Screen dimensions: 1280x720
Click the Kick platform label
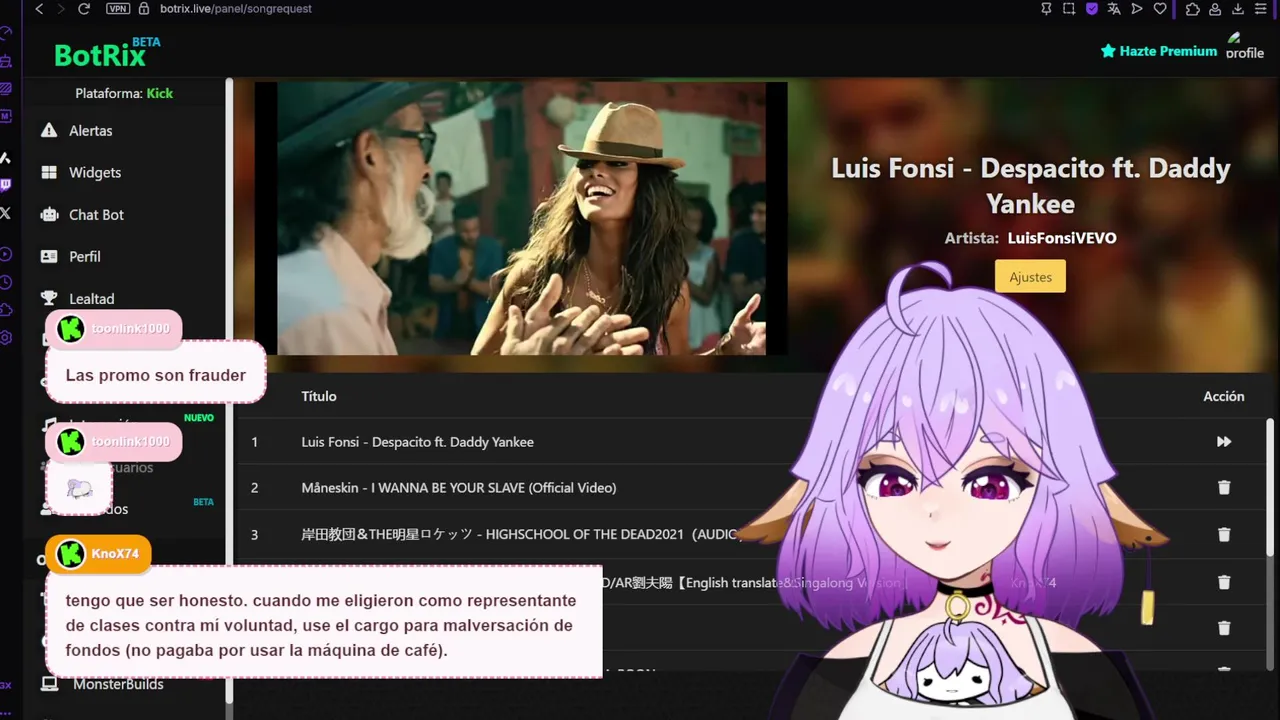[159, 93]
